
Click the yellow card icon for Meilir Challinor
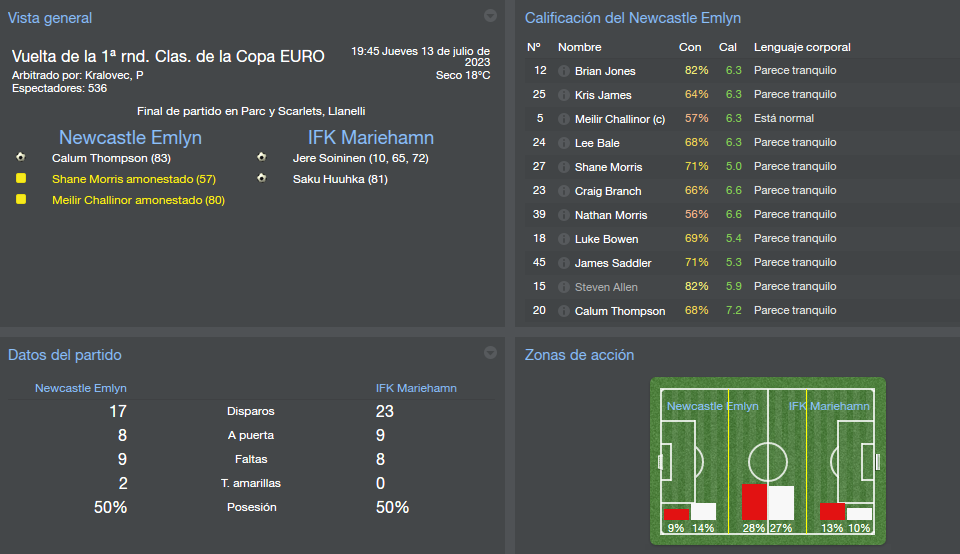pos(20,200)
